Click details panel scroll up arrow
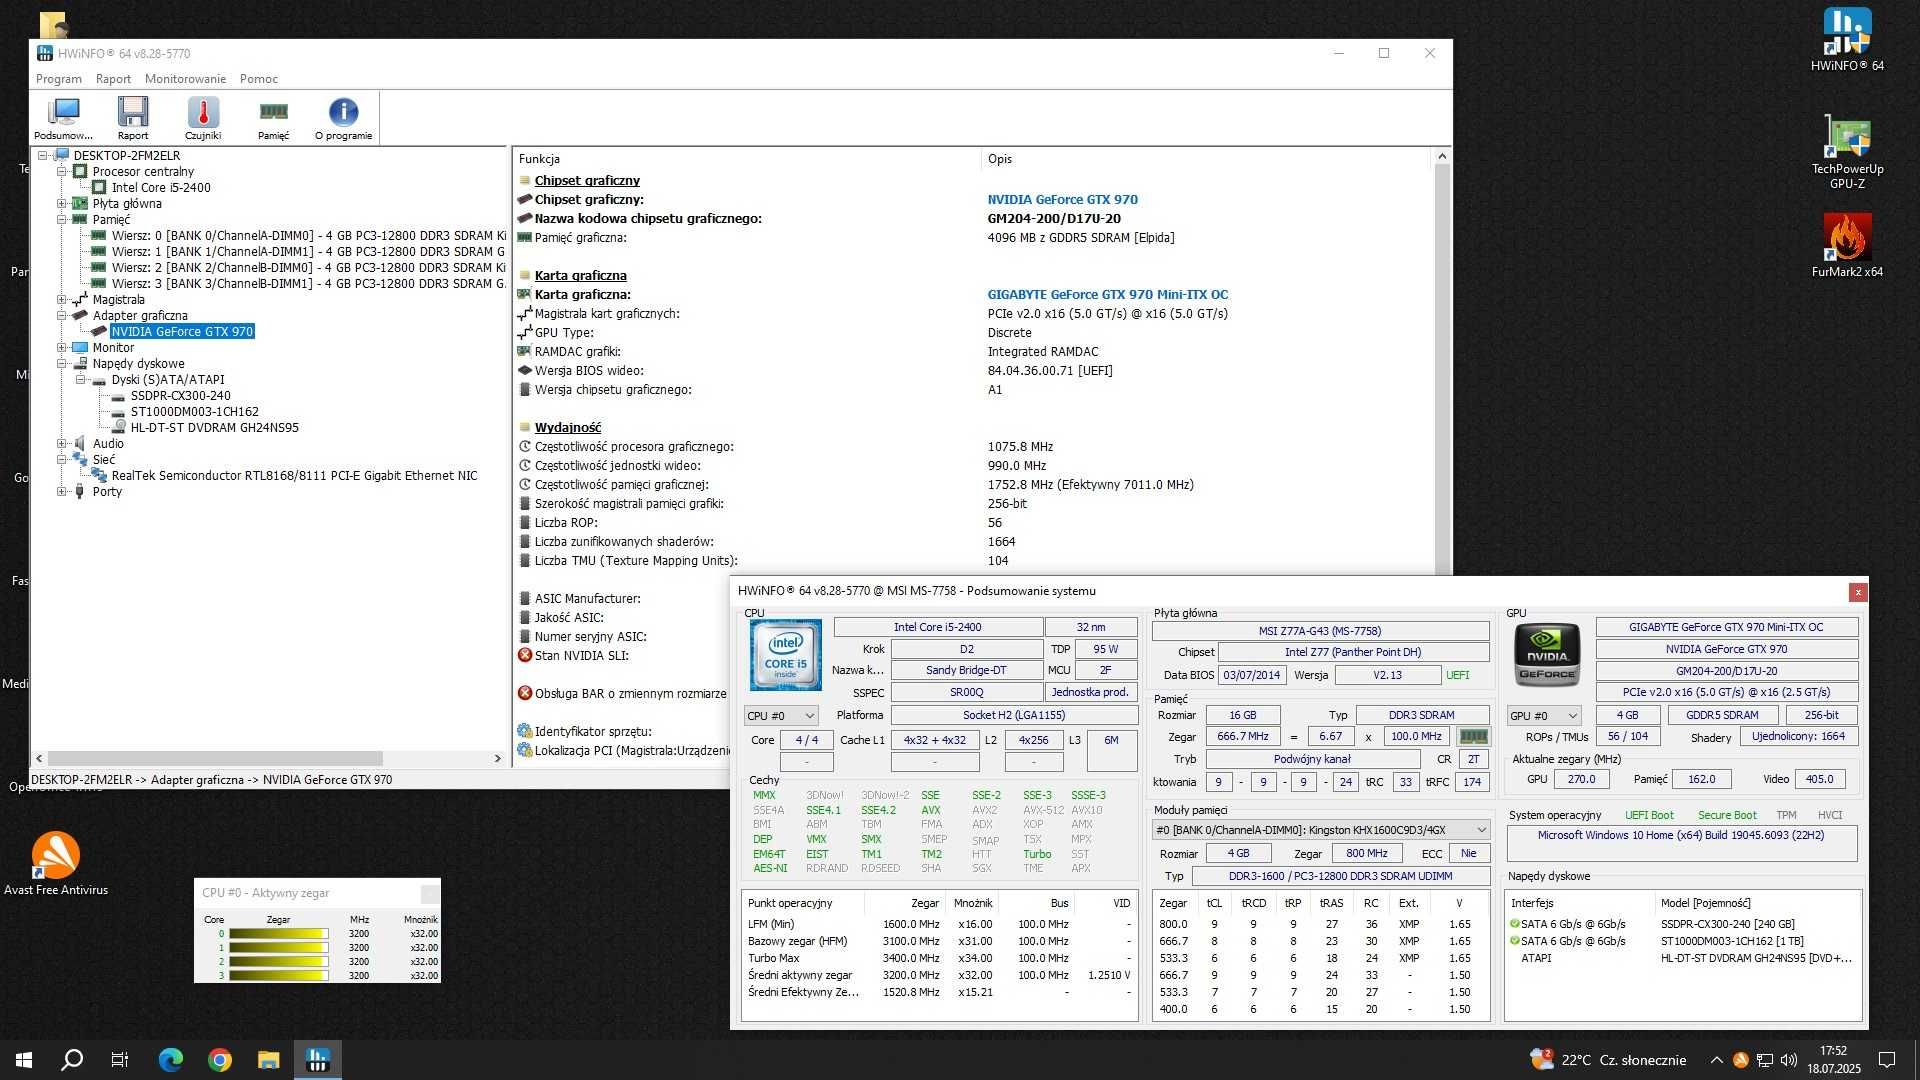1920x1080 pixels. pos(1442,157)
